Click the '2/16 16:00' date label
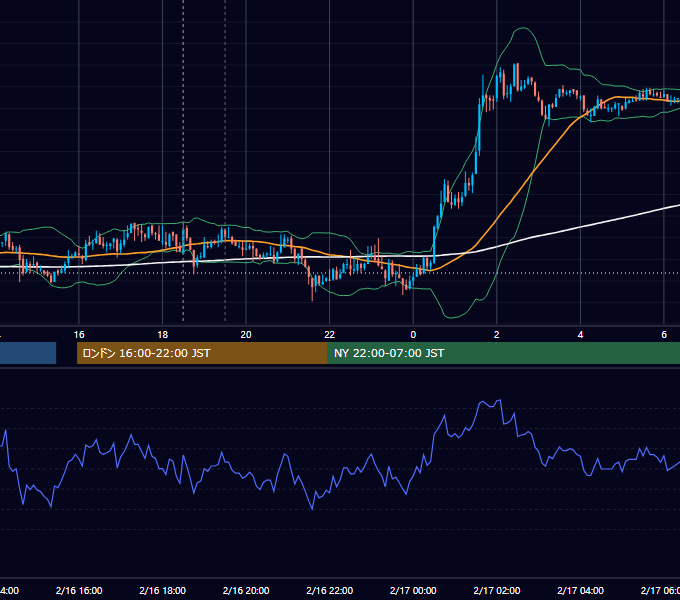 tap(79, 590)
